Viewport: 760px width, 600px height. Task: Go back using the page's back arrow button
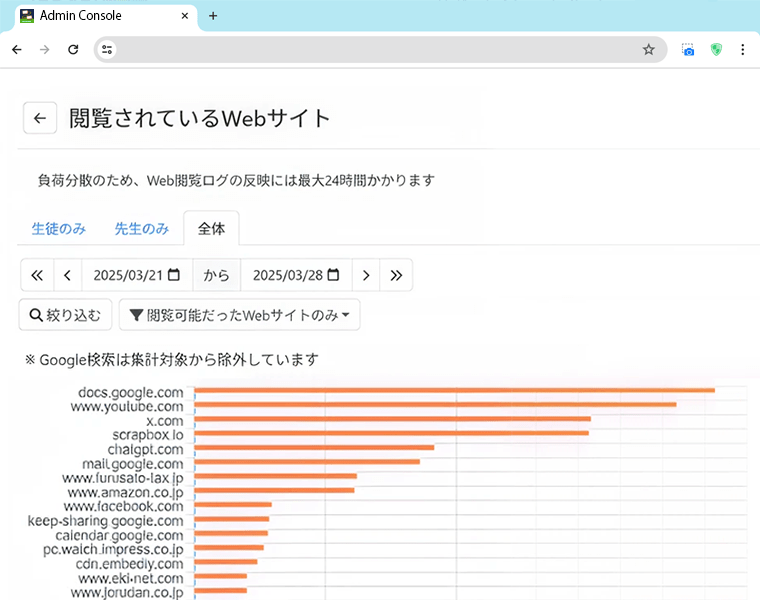point(40,118)
